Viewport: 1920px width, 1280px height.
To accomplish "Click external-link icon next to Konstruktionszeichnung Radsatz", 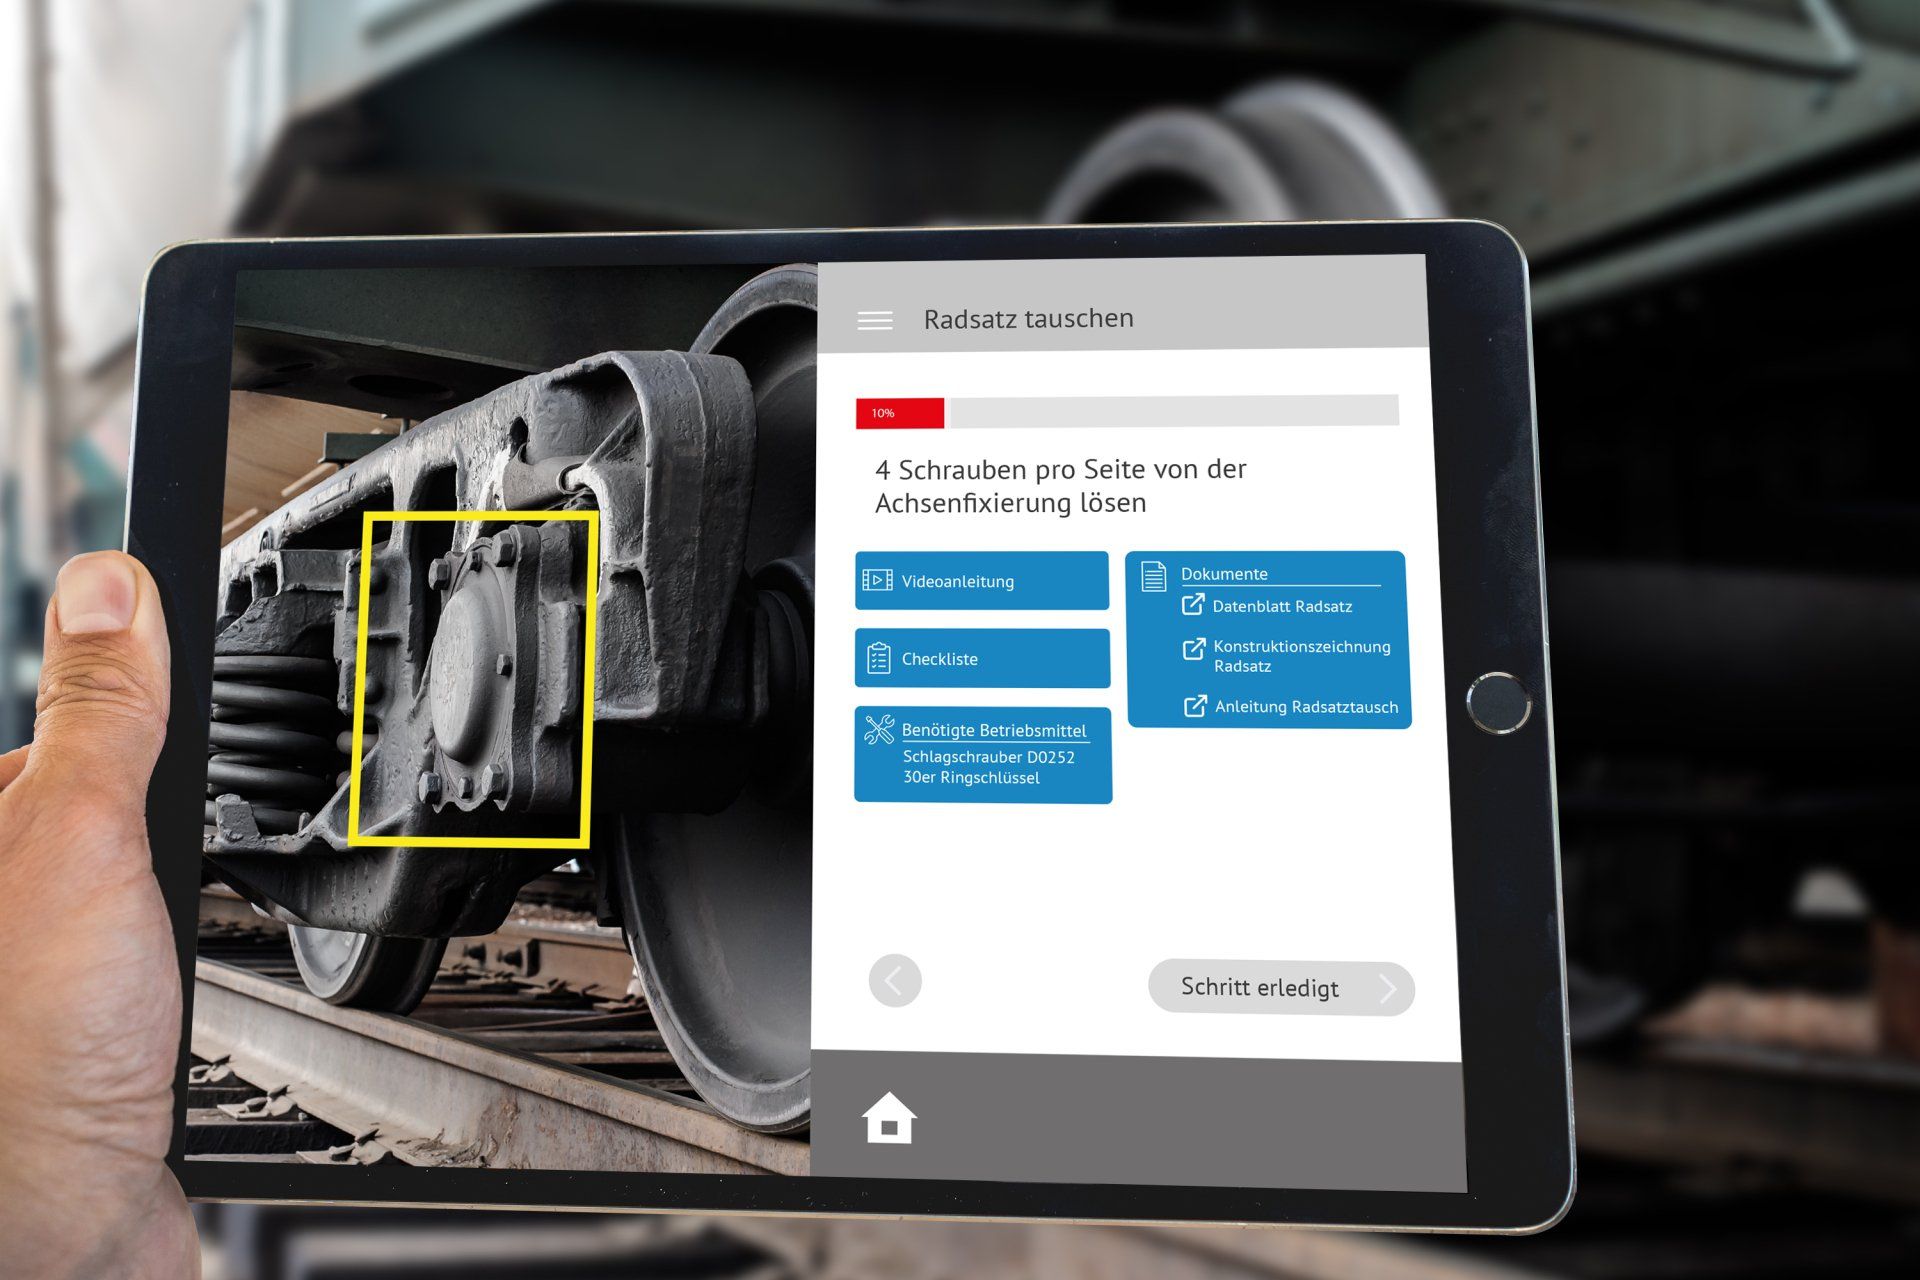I will (x=1194, y=648).
